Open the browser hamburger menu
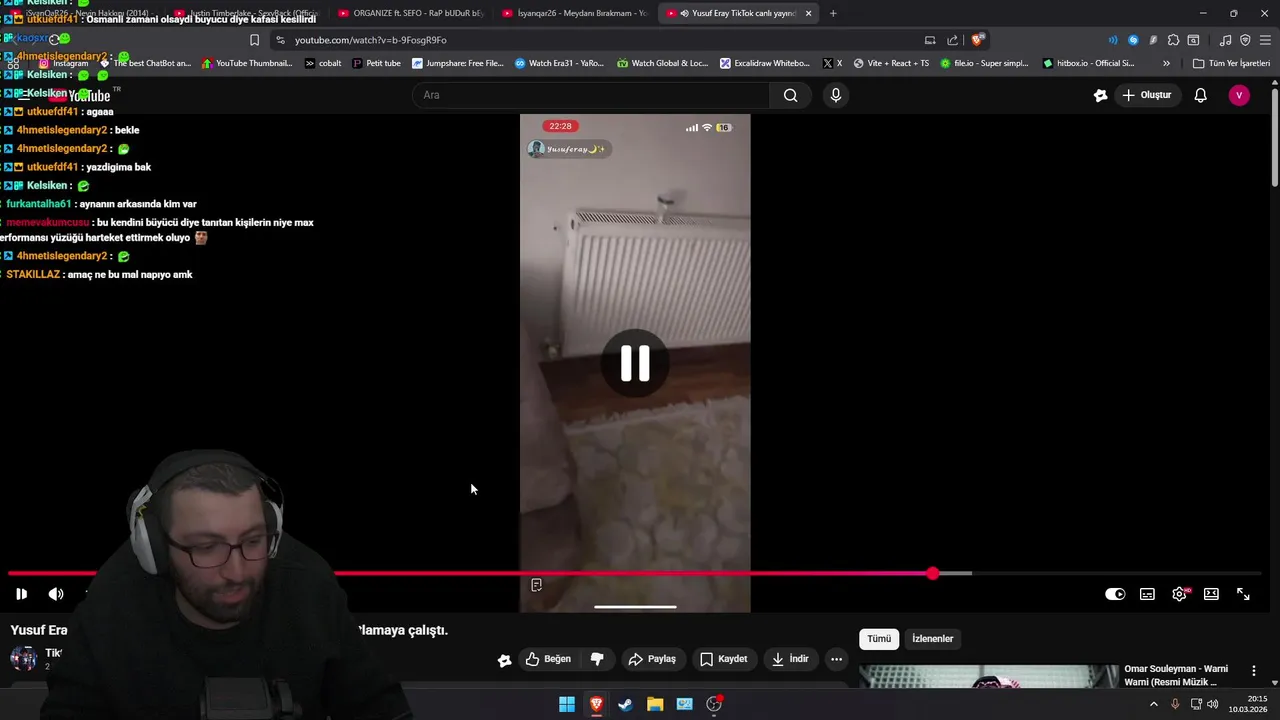Image resolution: width=1280 pixels, height=720 pixels. [x=1266, y=40]
